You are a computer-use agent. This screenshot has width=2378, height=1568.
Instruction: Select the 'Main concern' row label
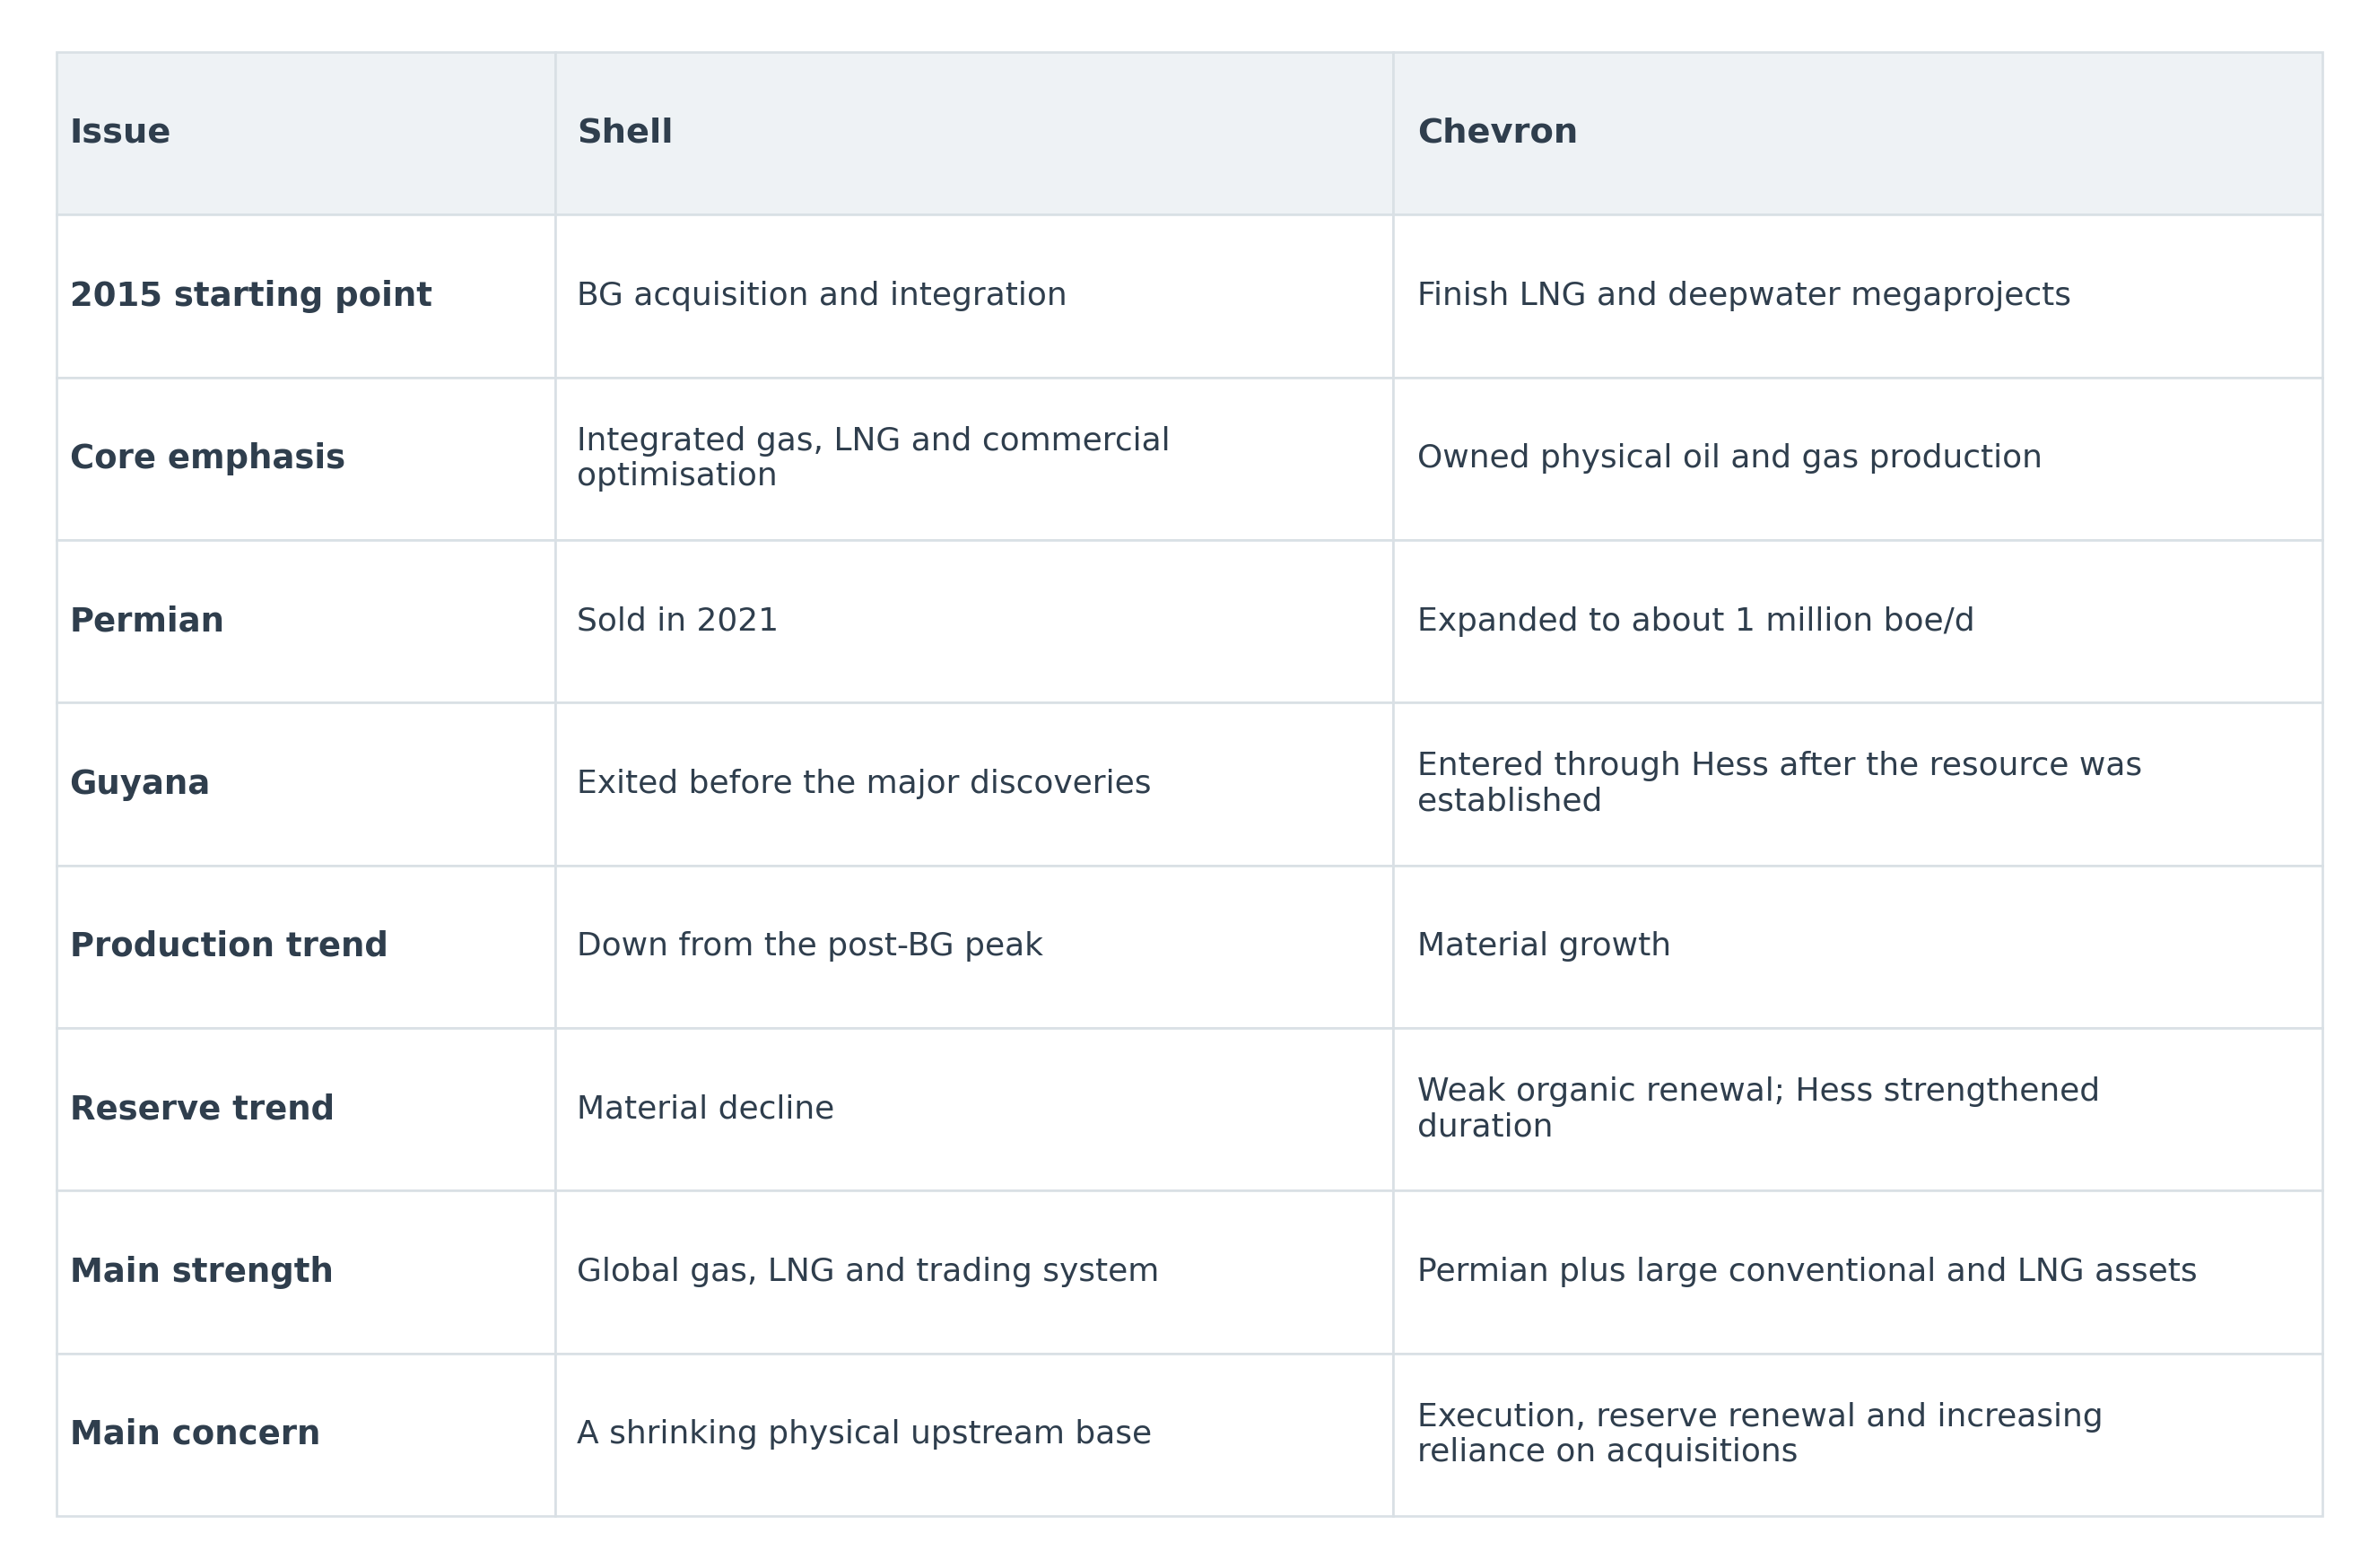[x=306, y=1435]
